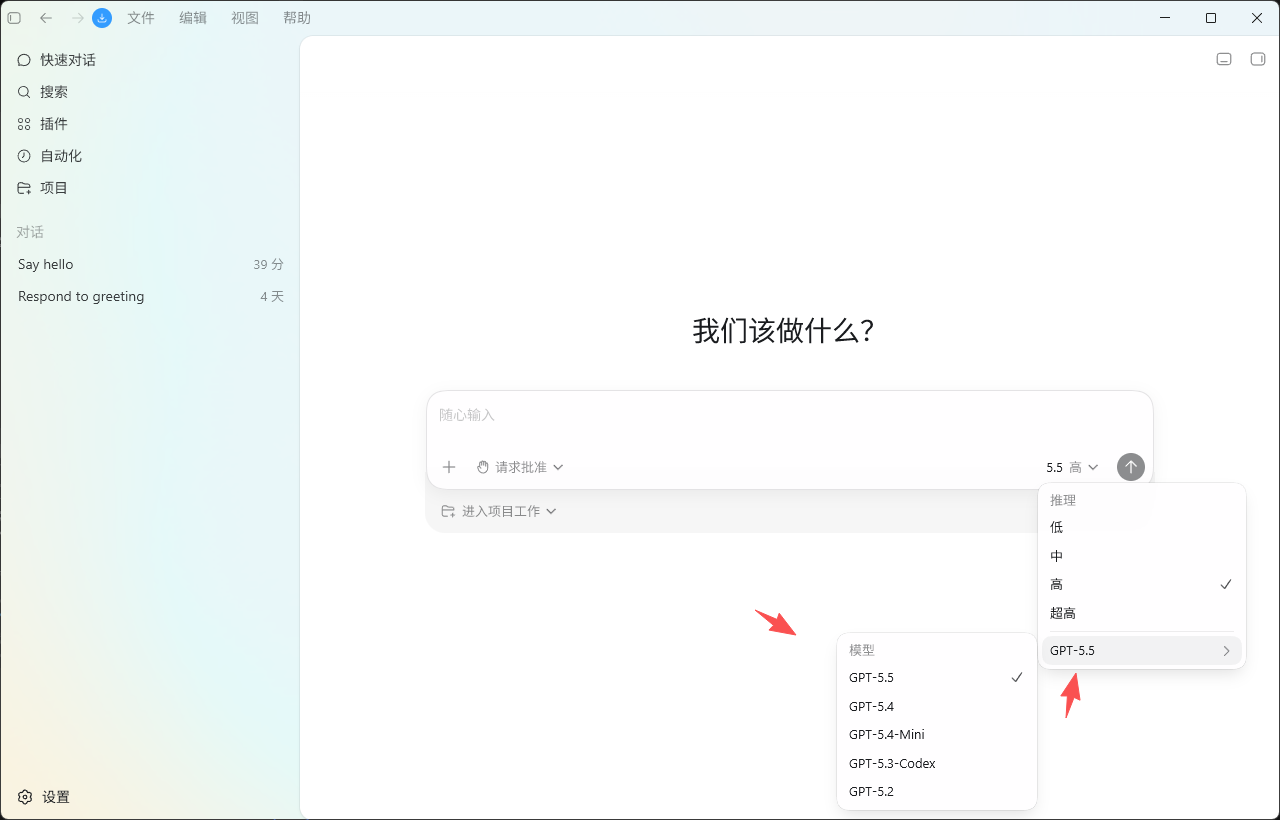1280x820 pixels.
Task: Open the 文件 menu
Action: [141, 18]
